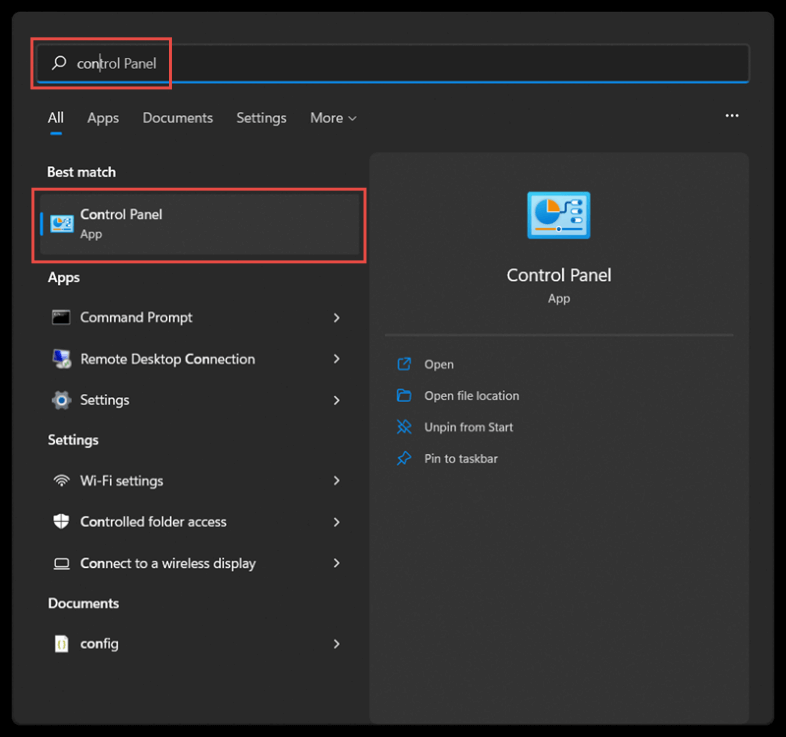This screenshot has width=786, height=737.
Task: Expand the config document chevron
Action: [x=337, y=644]
